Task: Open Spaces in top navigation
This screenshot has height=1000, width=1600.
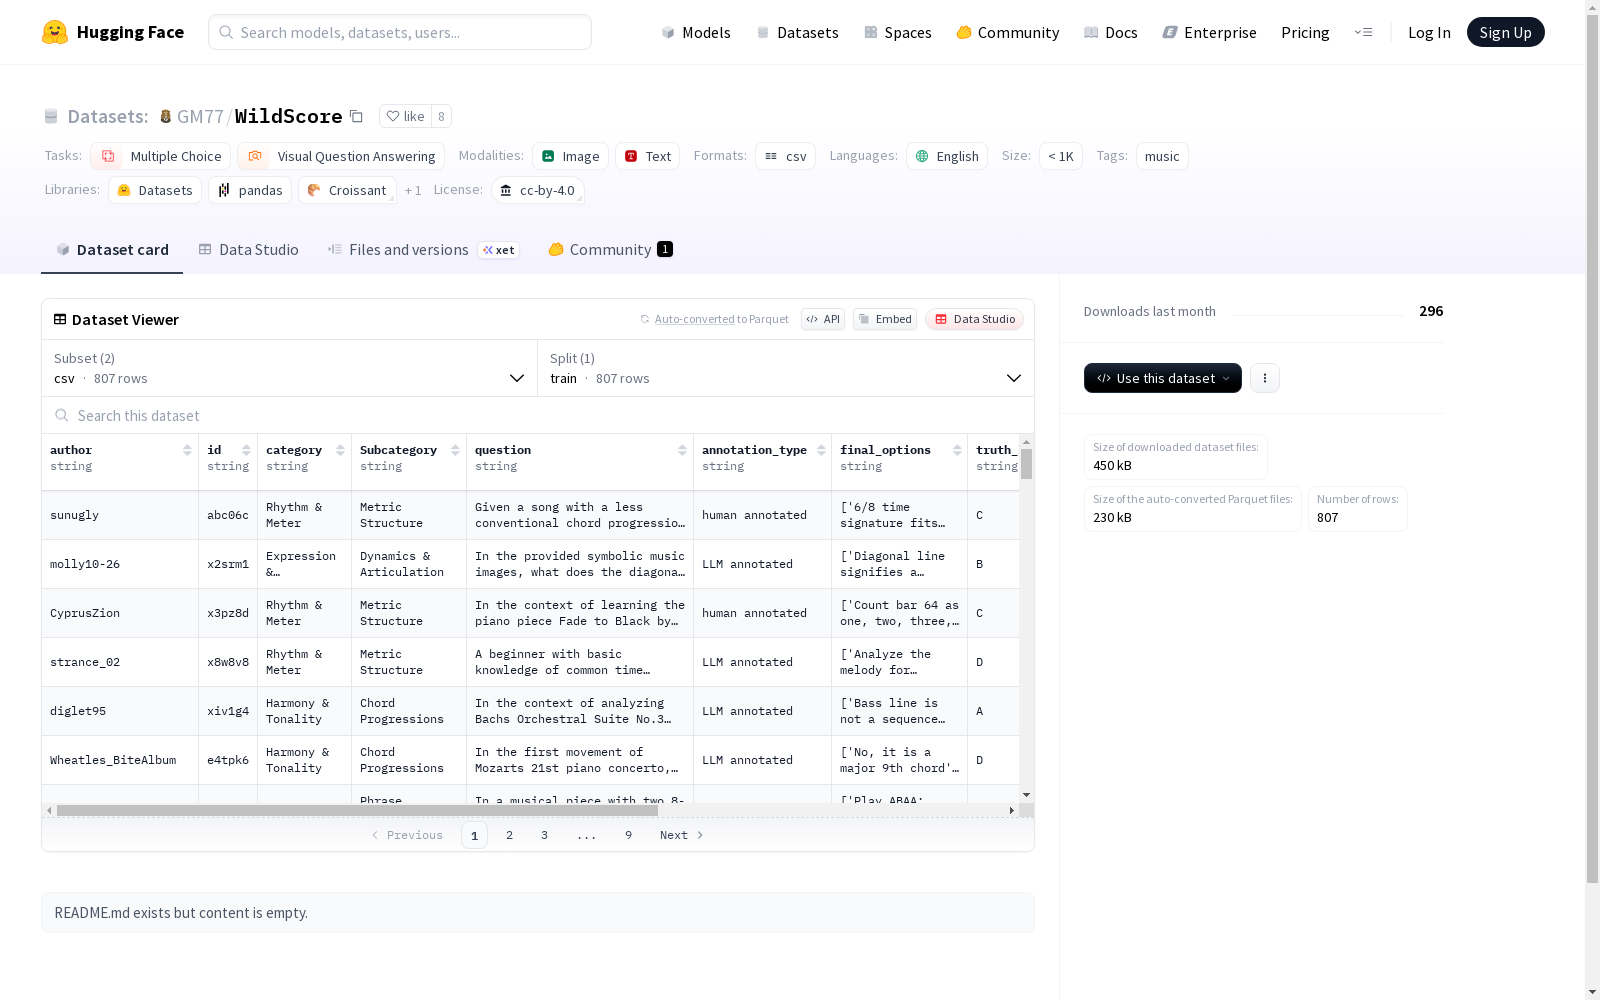Action: tap(897, 32)
